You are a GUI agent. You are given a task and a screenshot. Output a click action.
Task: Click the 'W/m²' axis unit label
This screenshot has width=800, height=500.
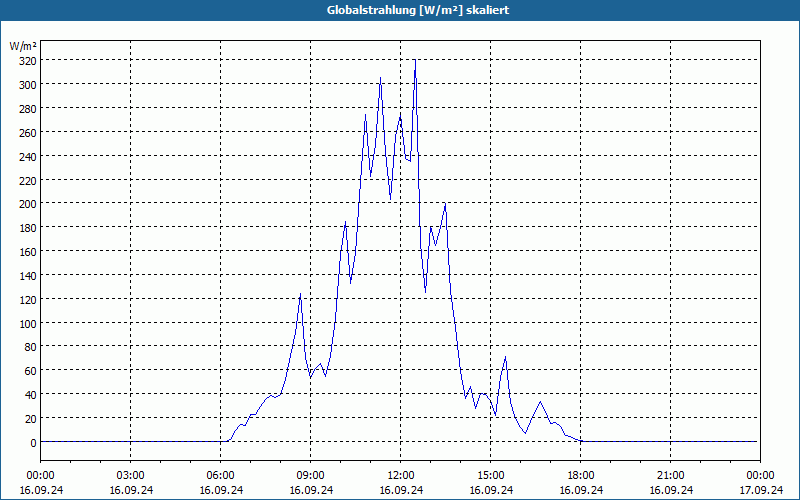[x=23, y=46]
